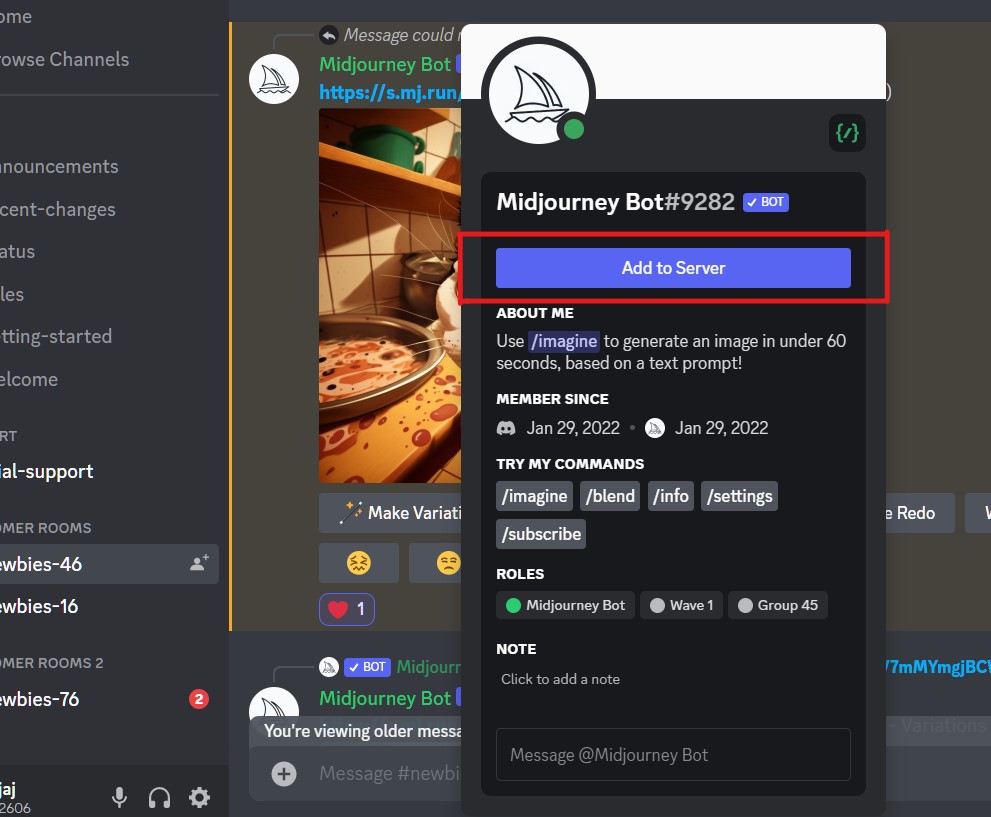Click Midjourney Bot username in top message
The height and width of the screenshot is (817, 991).
click(x=385, y=64)
